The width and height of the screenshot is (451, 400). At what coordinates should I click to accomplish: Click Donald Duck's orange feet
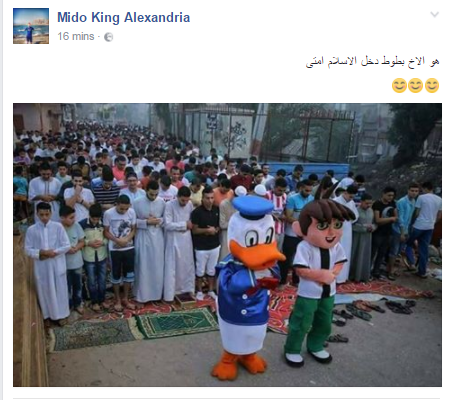(x=239, y=365)
